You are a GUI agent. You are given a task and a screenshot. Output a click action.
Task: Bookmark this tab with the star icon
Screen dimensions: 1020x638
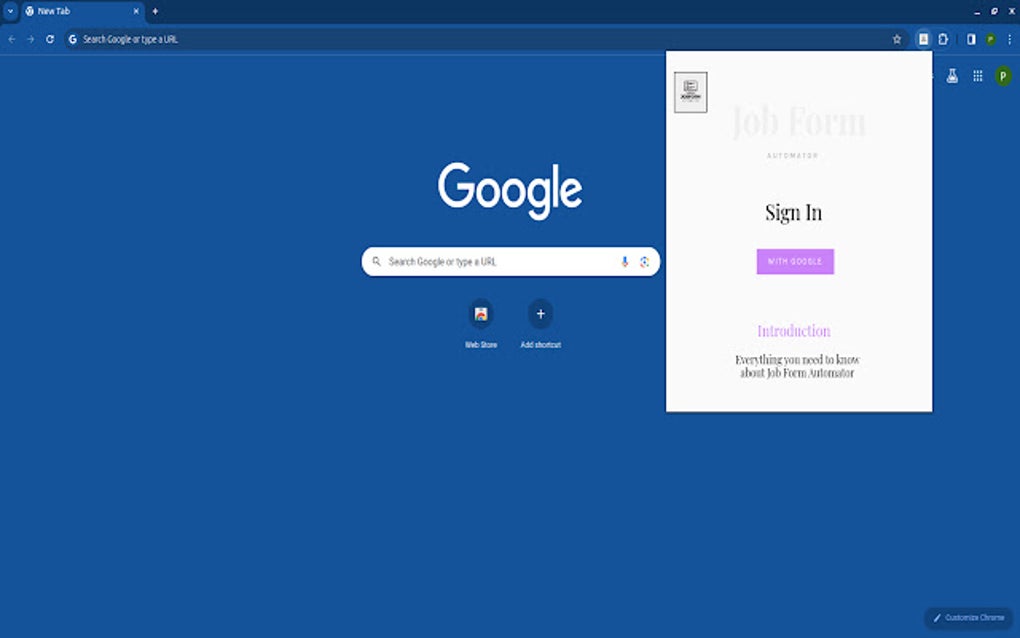[x=896, y=39]
